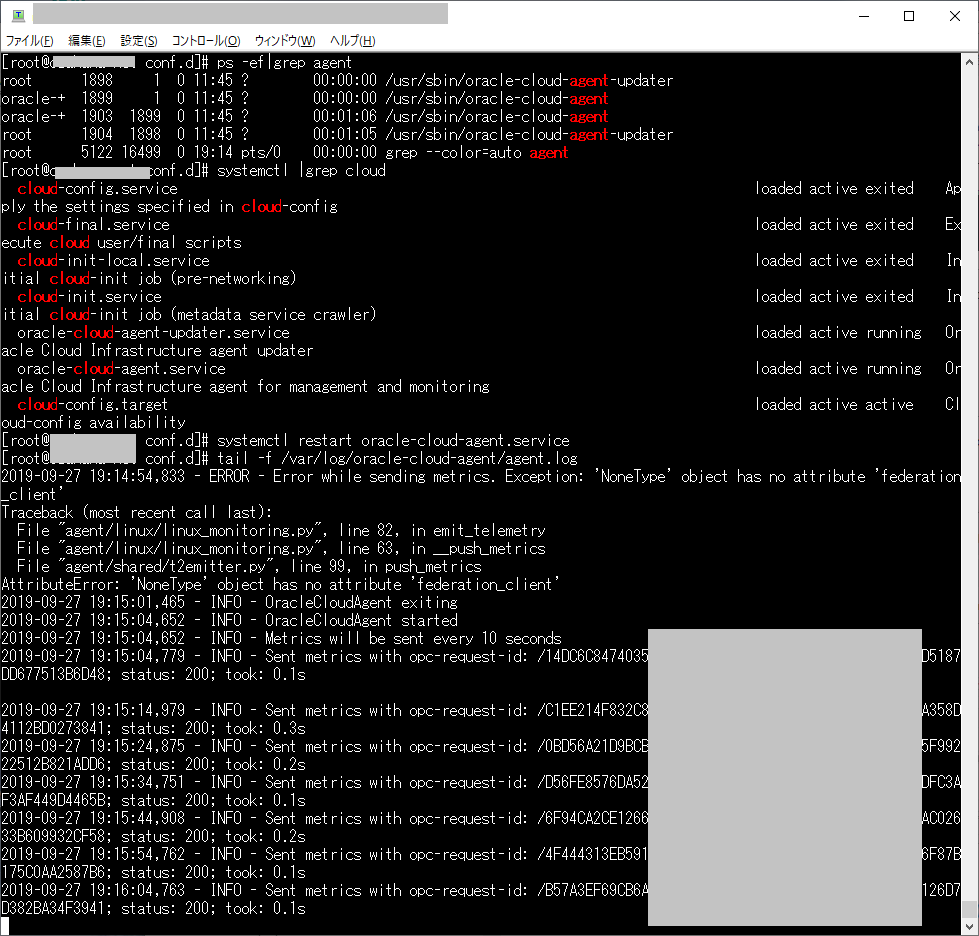Click the vertical scrollbar thumb
The width and height of the screenshot is (979, 936).
point(969,908)
